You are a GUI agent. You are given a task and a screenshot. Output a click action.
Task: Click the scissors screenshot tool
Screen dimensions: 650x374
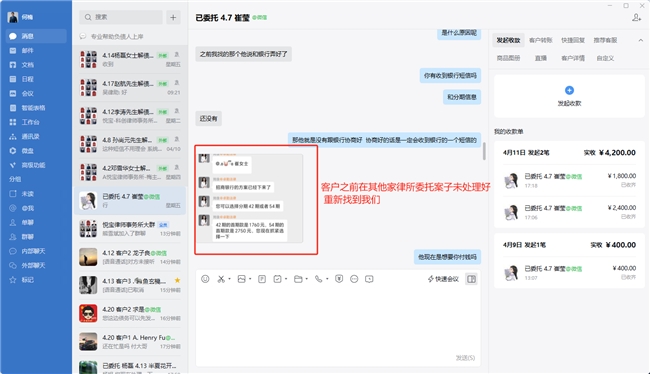click(221, 279)
